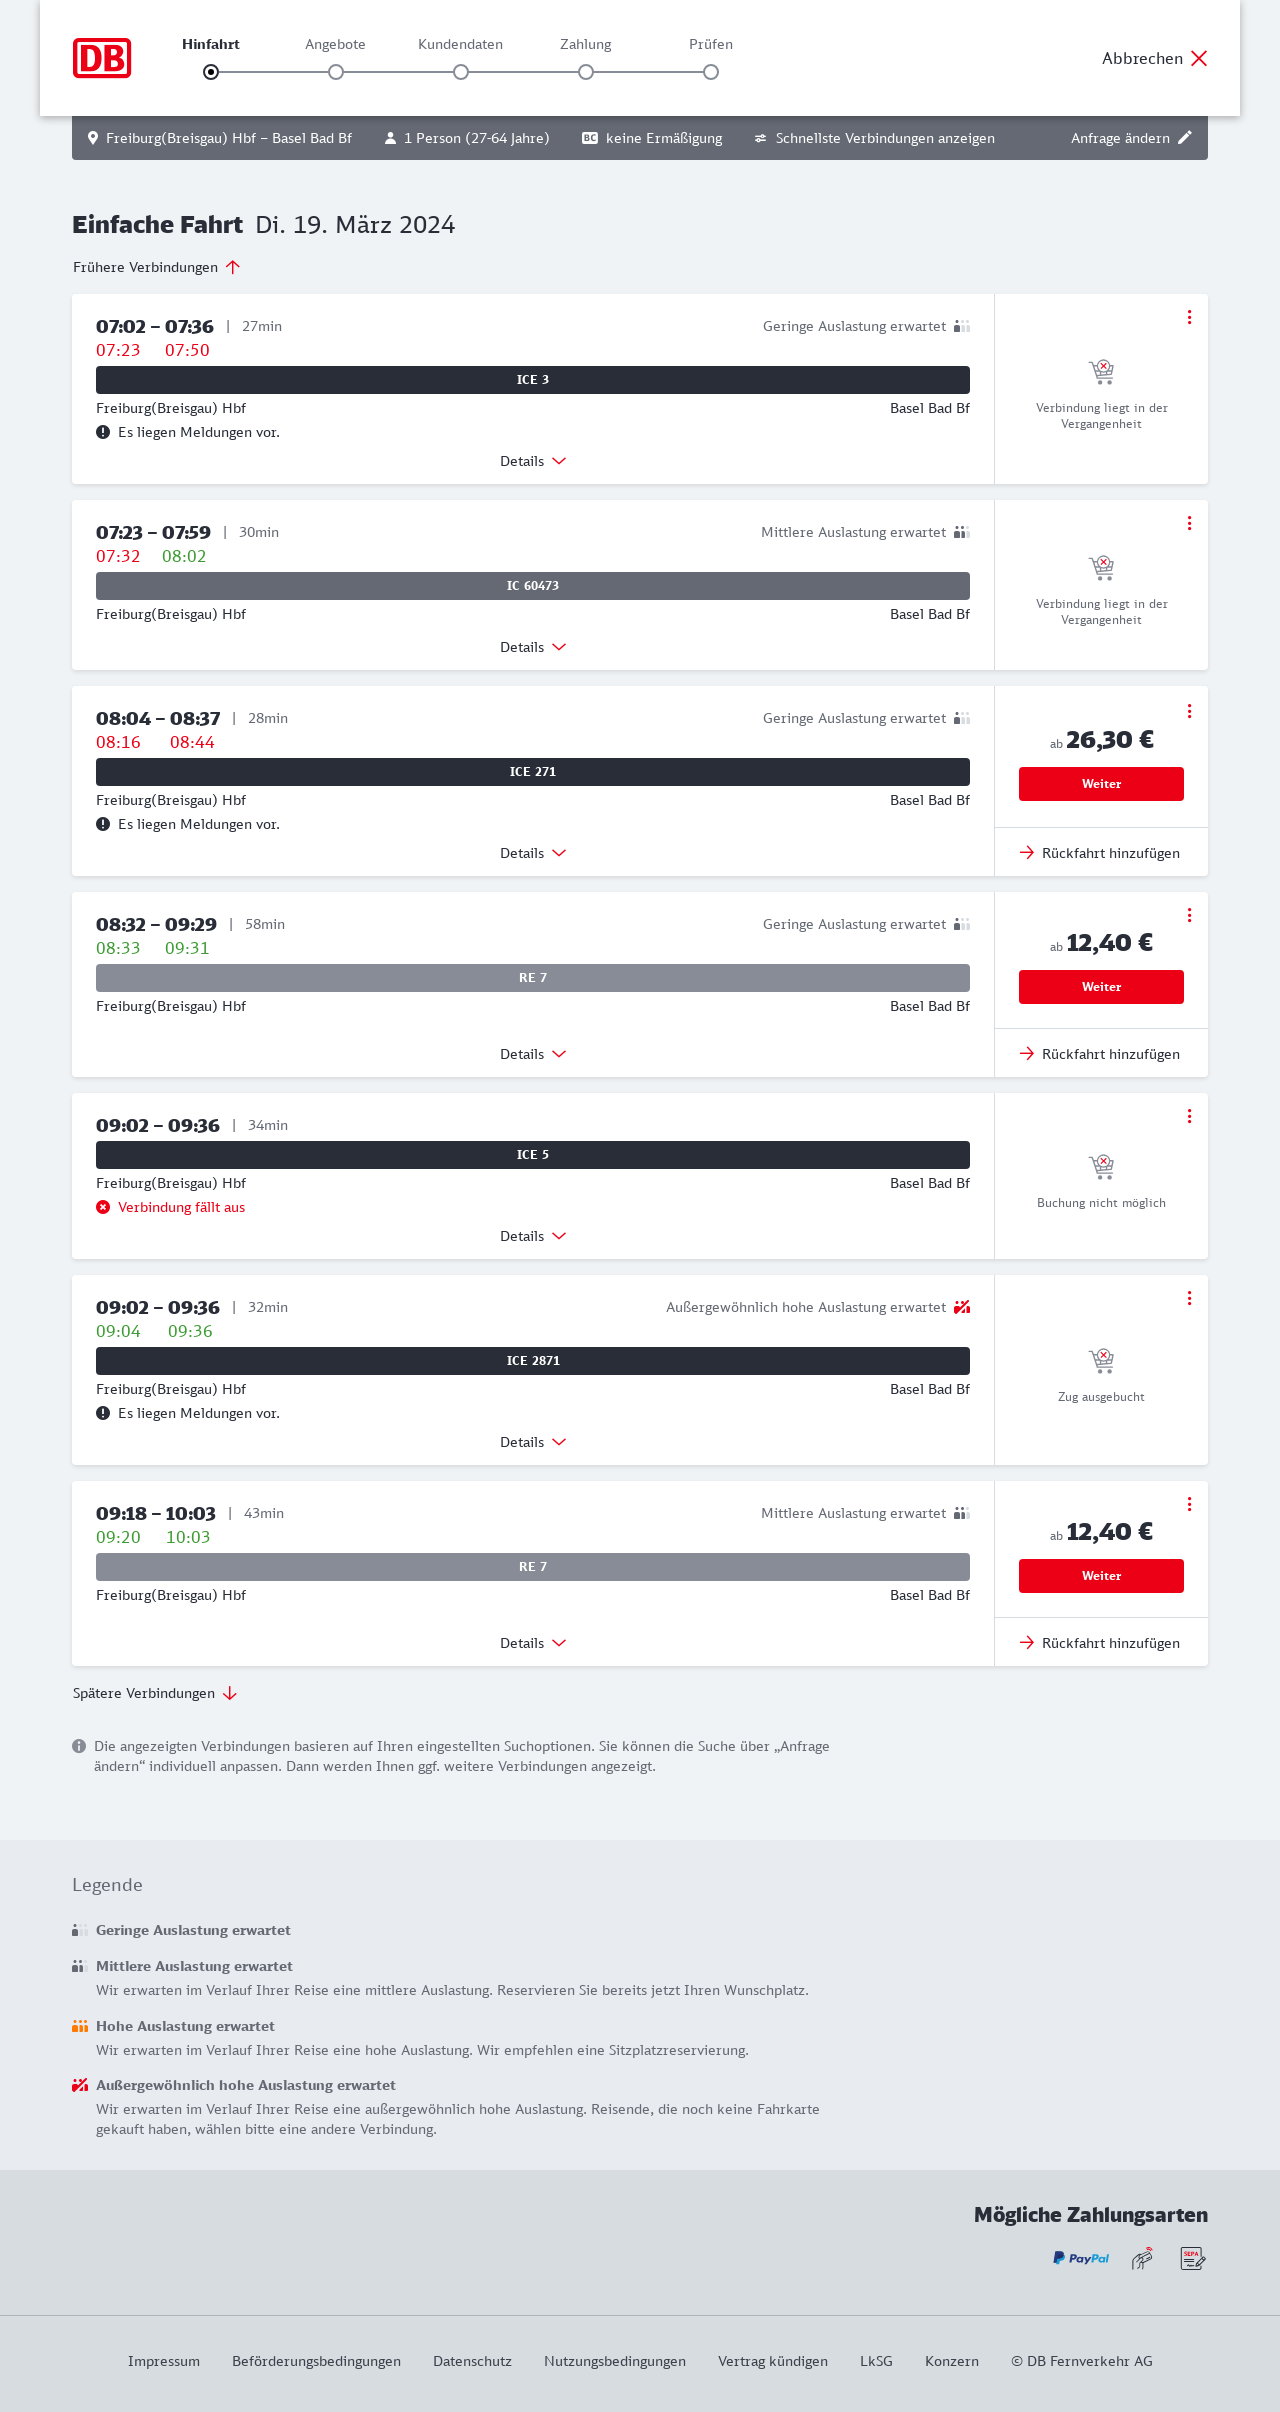1280x2412 pixels.
Task: Select the Angebote step circle
Action: [x=336, y=72]
